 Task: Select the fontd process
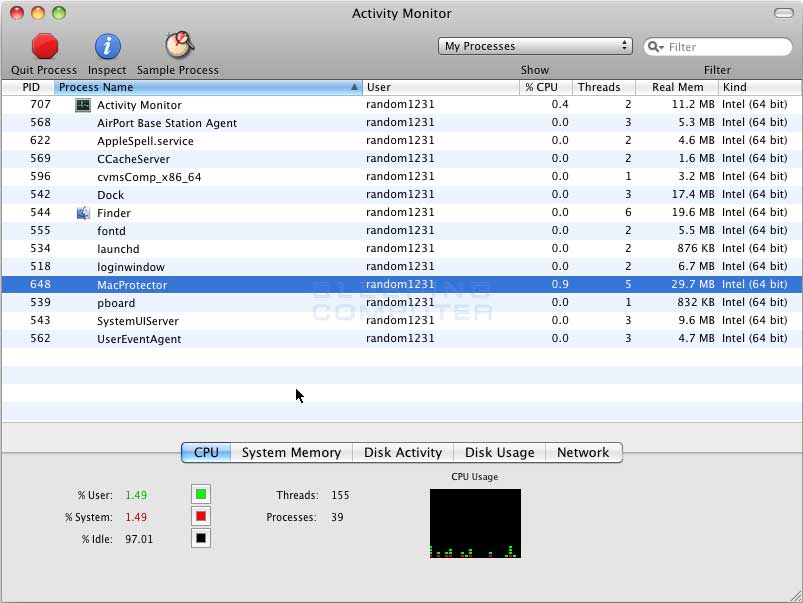[x=402, y=231]
